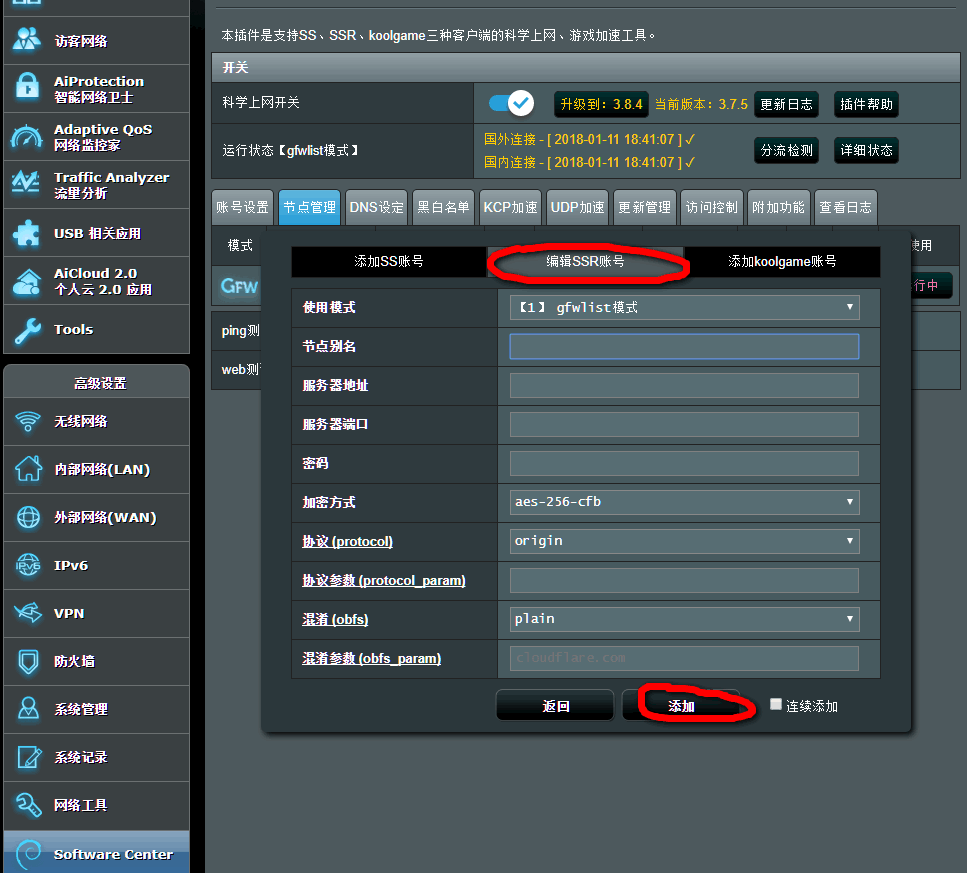Open the firewall shield icon
The width and height of the screenshot is (967, 873).
coord(27,661)
